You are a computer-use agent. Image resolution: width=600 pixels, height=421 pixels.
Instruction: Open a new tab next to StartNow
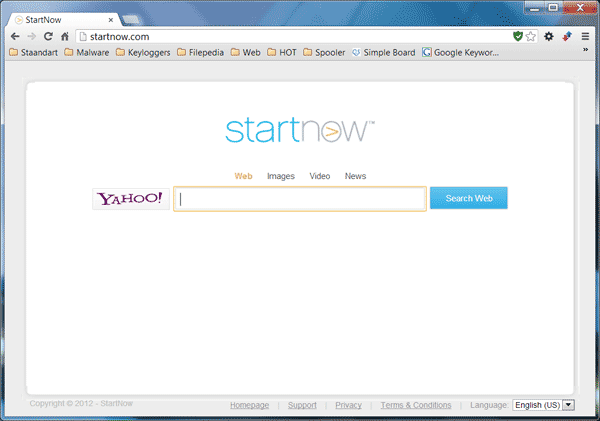pyautogui.click(x=130, y=20)
